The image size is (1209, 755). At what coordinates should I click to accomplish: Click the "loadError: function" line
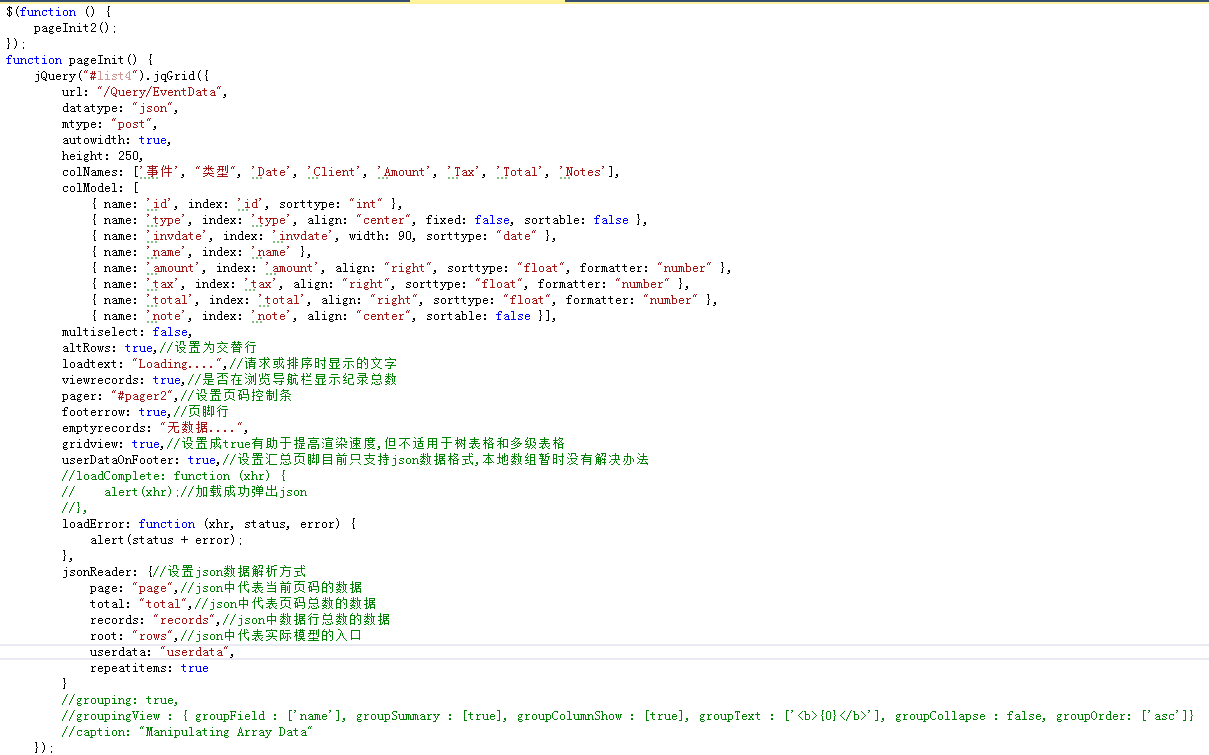(x=209, y=524)
